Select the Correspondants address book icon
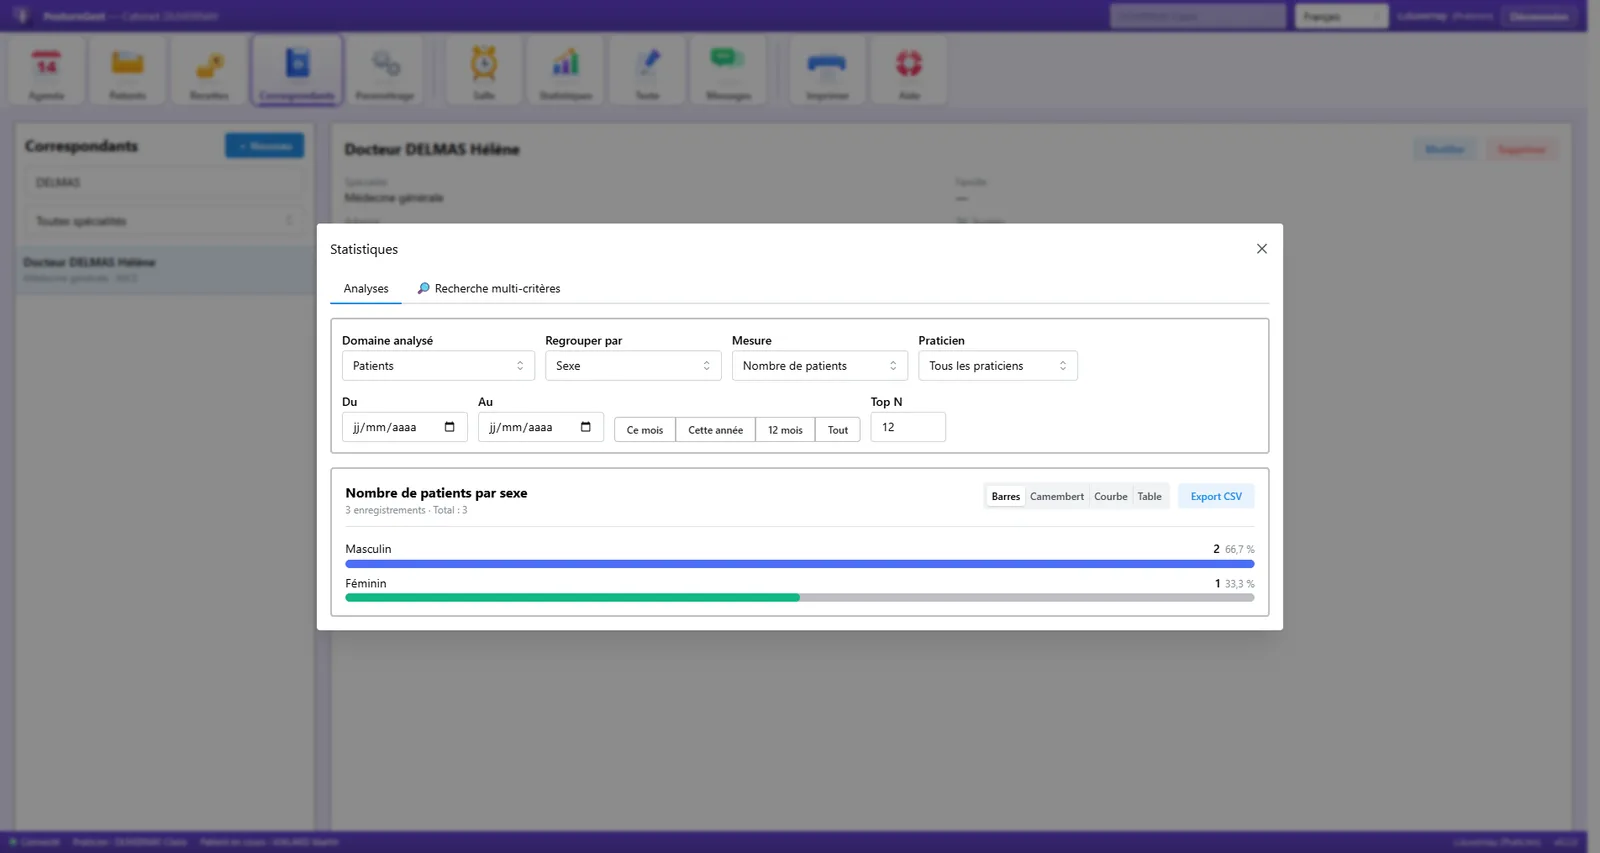1600x853 pixels. point(297,69)
